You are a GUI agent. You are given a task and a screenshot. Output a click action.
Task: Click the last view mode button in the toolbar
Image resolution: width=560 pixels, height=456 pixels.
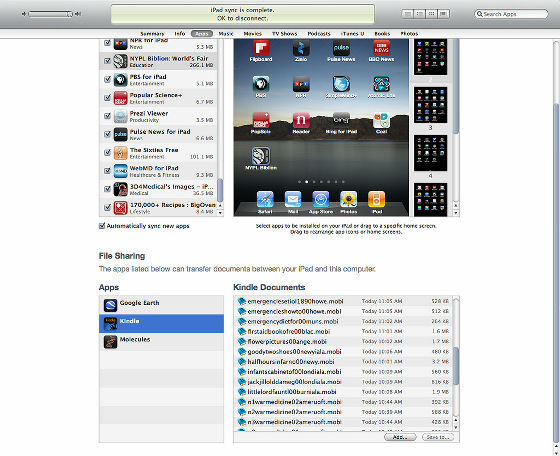[x=443, y=14]
